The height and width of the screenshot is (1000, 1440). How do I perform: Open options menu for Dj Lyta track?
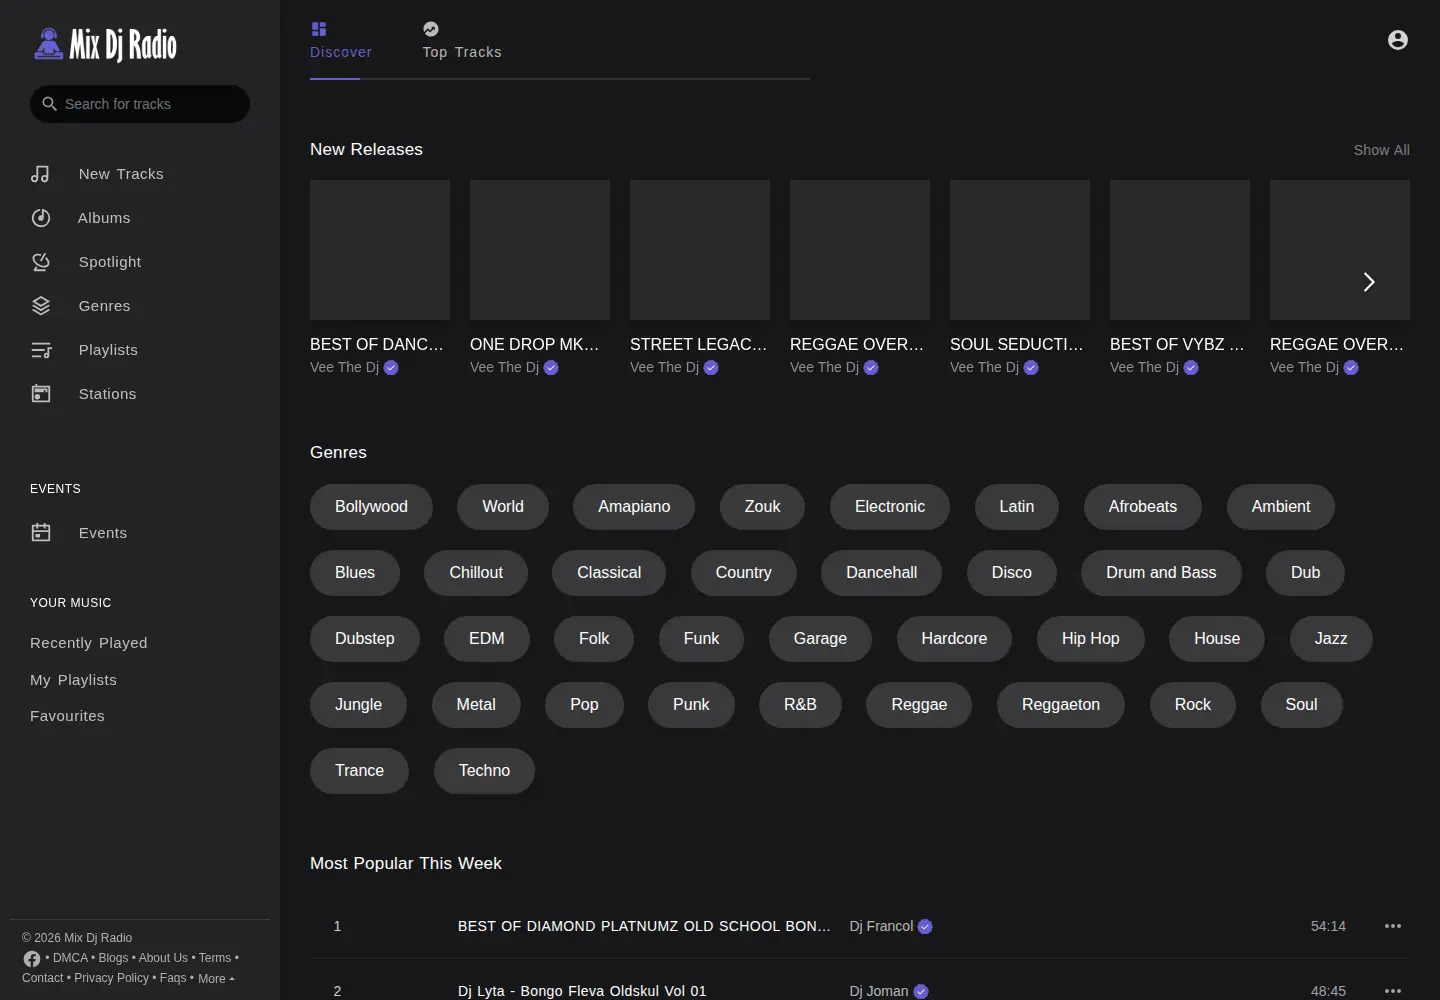pyautogui.click(x=1393, y=991)
